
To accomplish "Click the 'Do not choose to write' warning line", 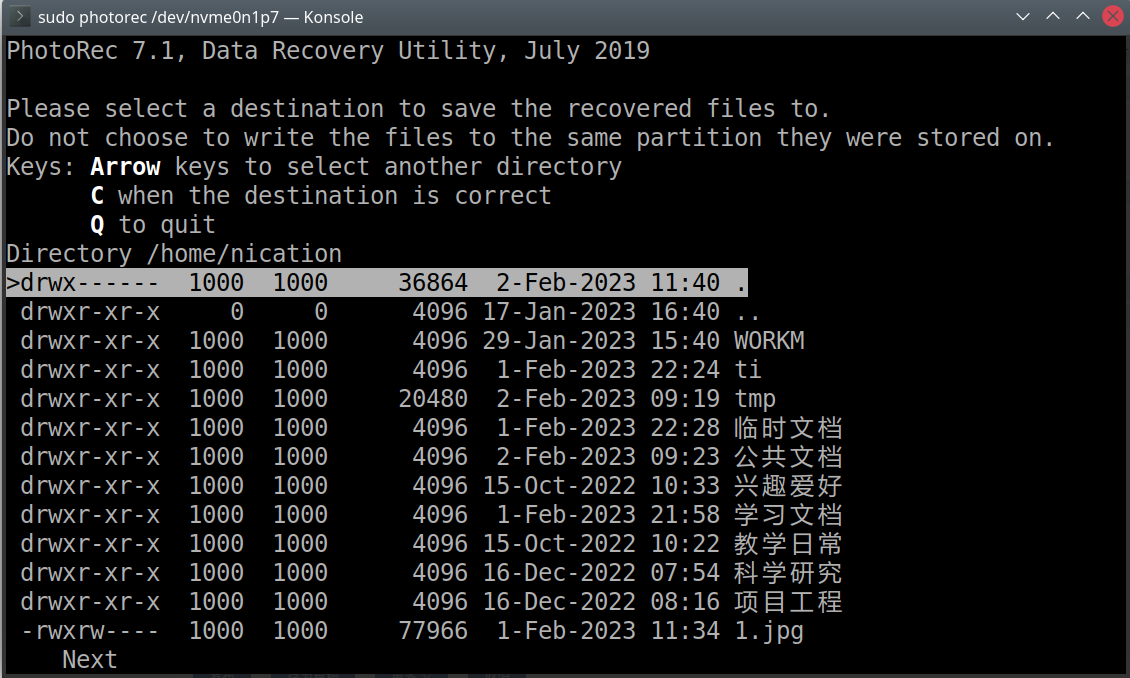I will pyautogui.click(x=530, y=138).
